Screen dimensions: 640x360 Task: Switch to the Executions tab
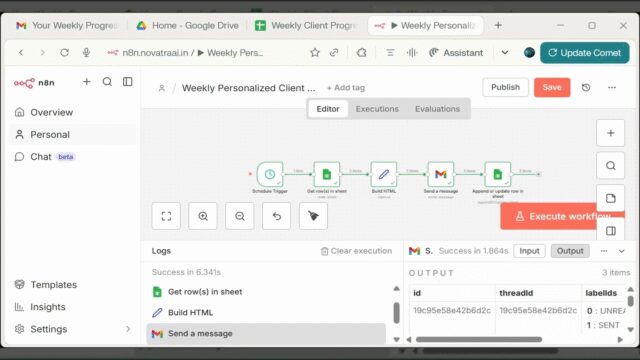coord(377,109)
